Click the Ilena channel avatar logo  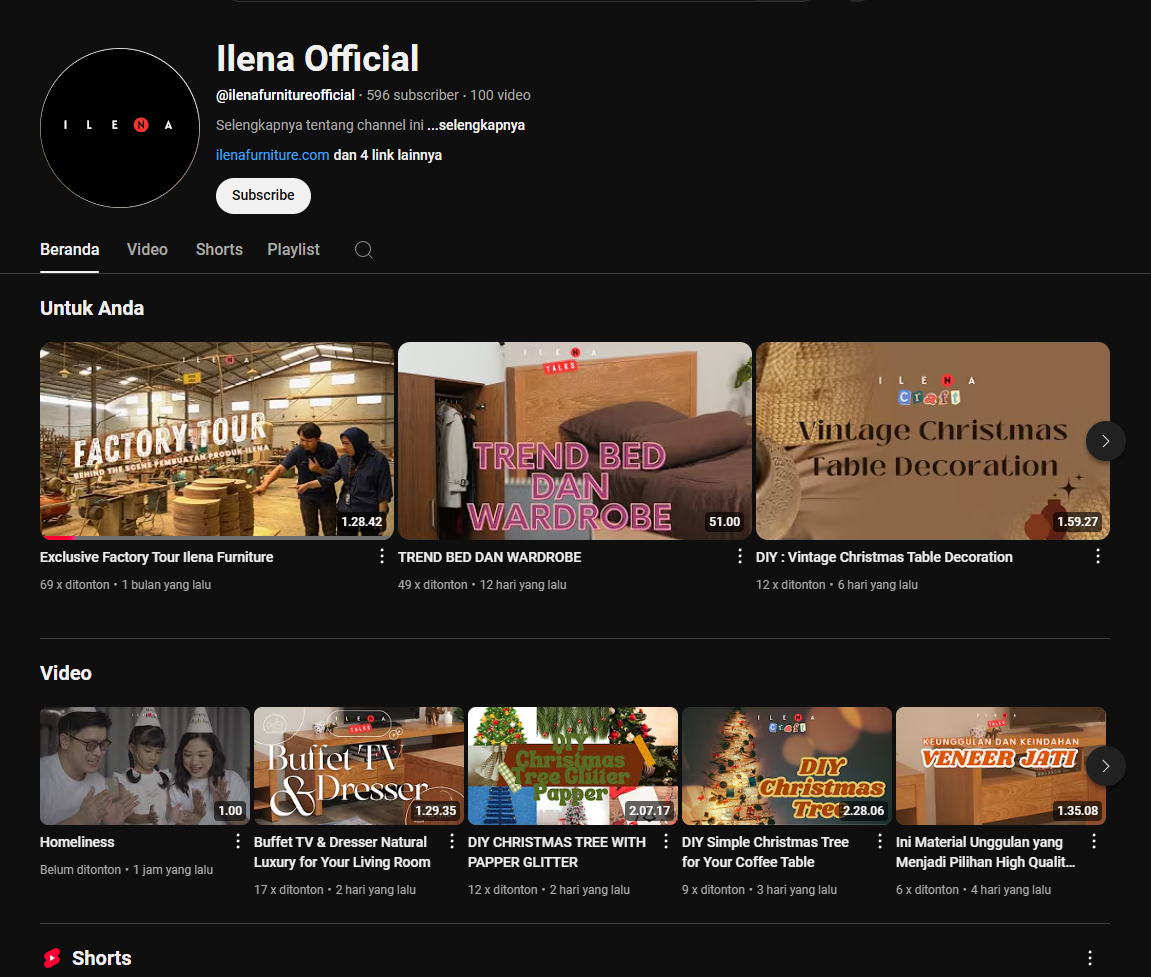pos(120,127)
